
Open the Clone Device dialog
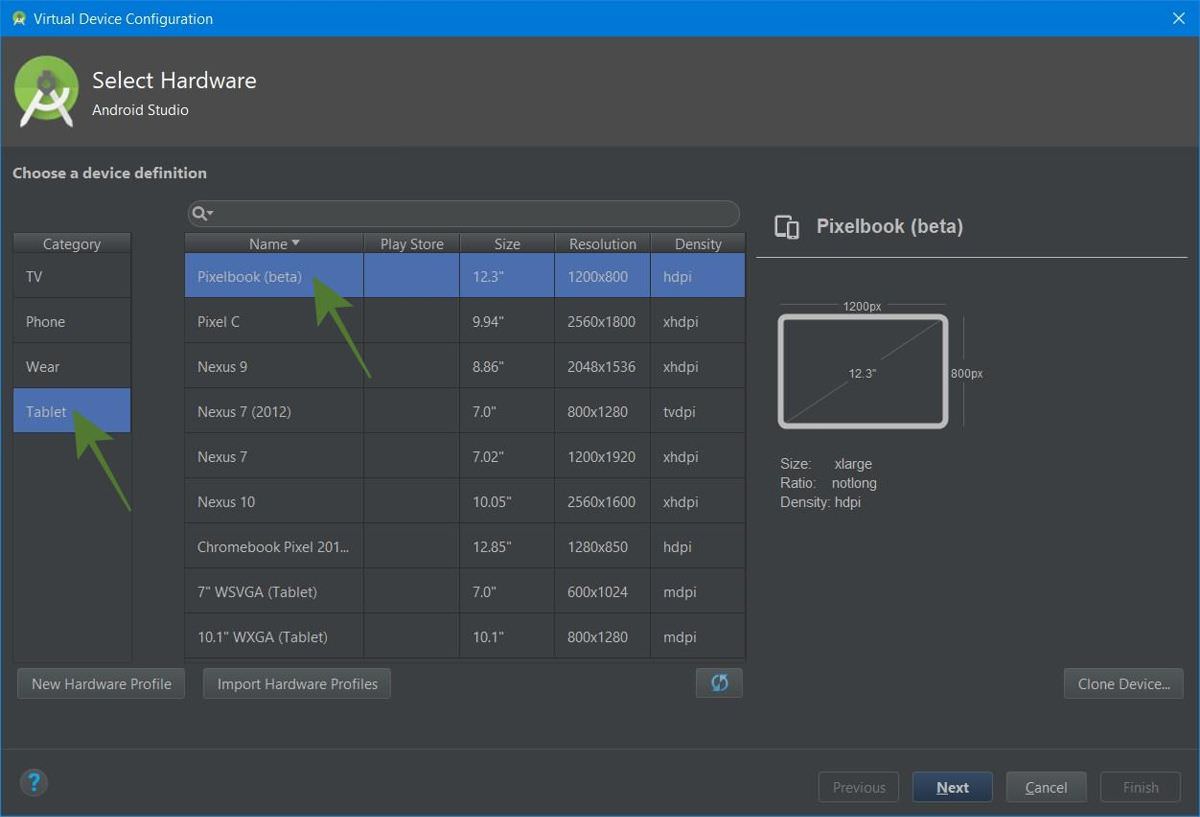1123,683
